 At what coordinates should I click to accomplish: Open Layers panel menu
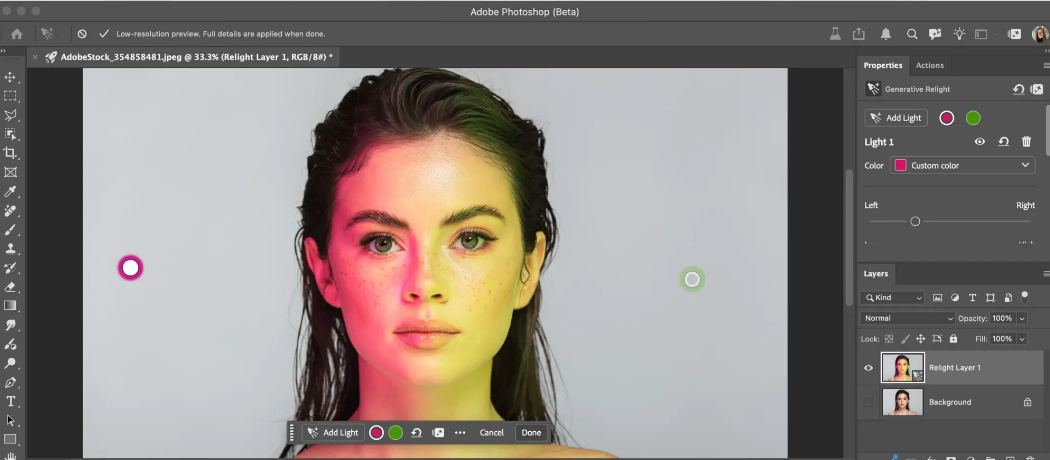point(1046,274)
